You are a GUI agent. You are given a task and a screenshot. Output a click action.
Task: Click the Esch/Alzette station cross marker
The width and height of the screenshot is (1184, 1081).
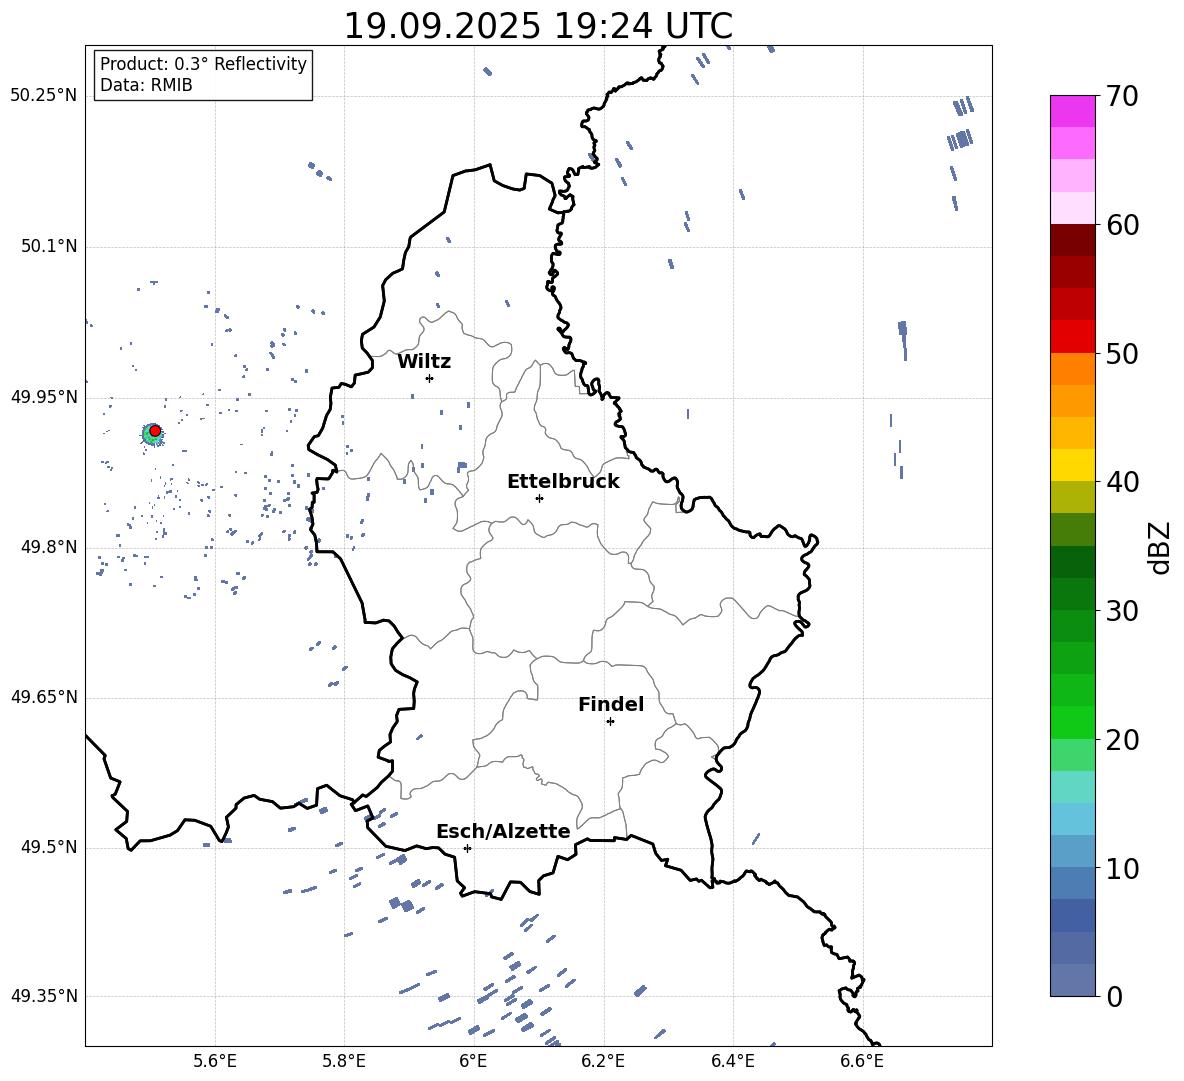467,848
